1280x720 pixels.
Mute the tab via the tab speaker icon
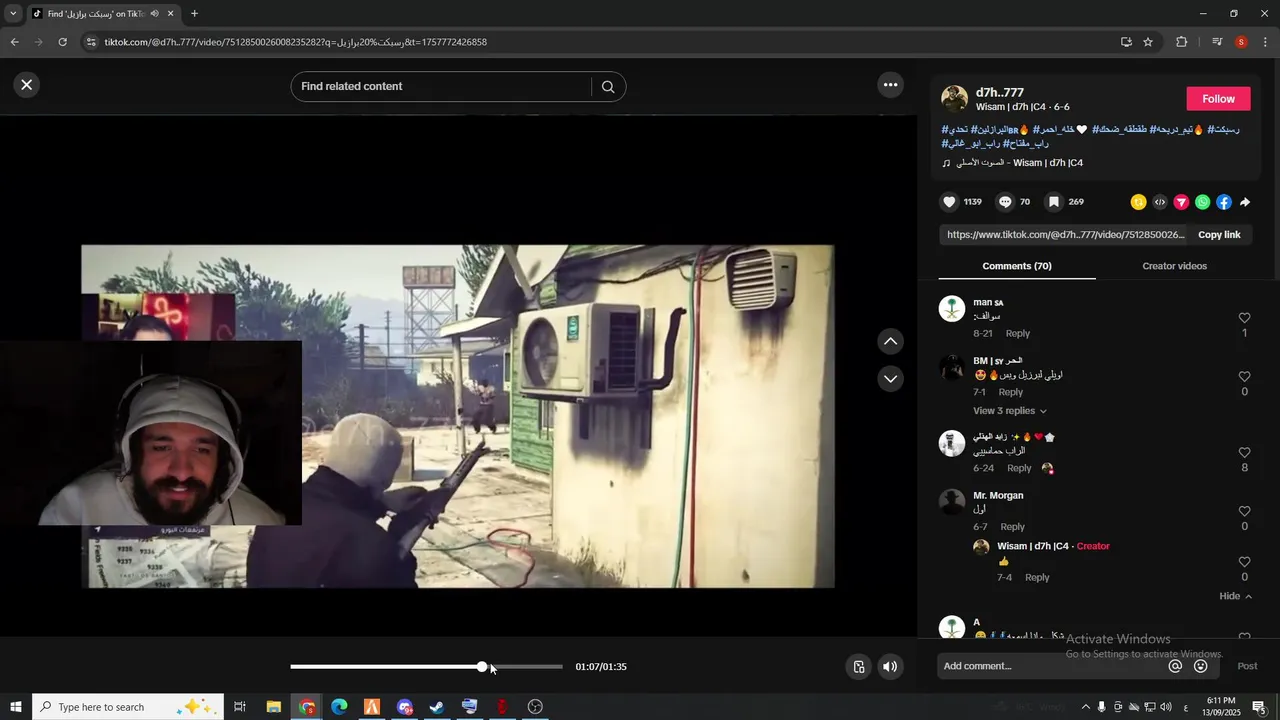click(154, 14)
